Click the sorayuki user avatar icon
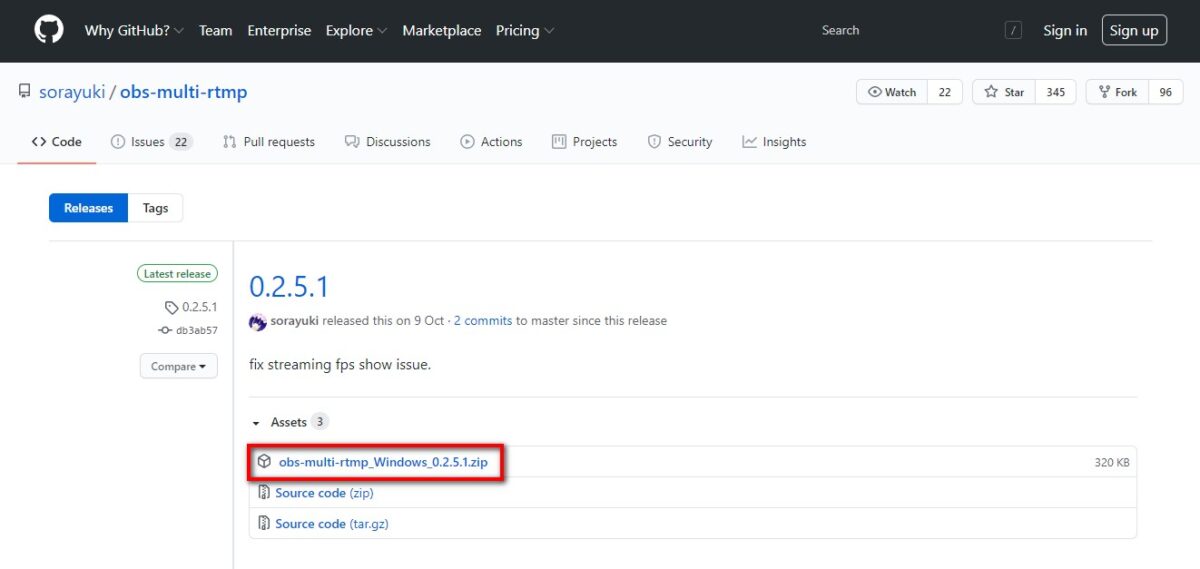Viewport: 1200px width, 569px height. (258, 321)
